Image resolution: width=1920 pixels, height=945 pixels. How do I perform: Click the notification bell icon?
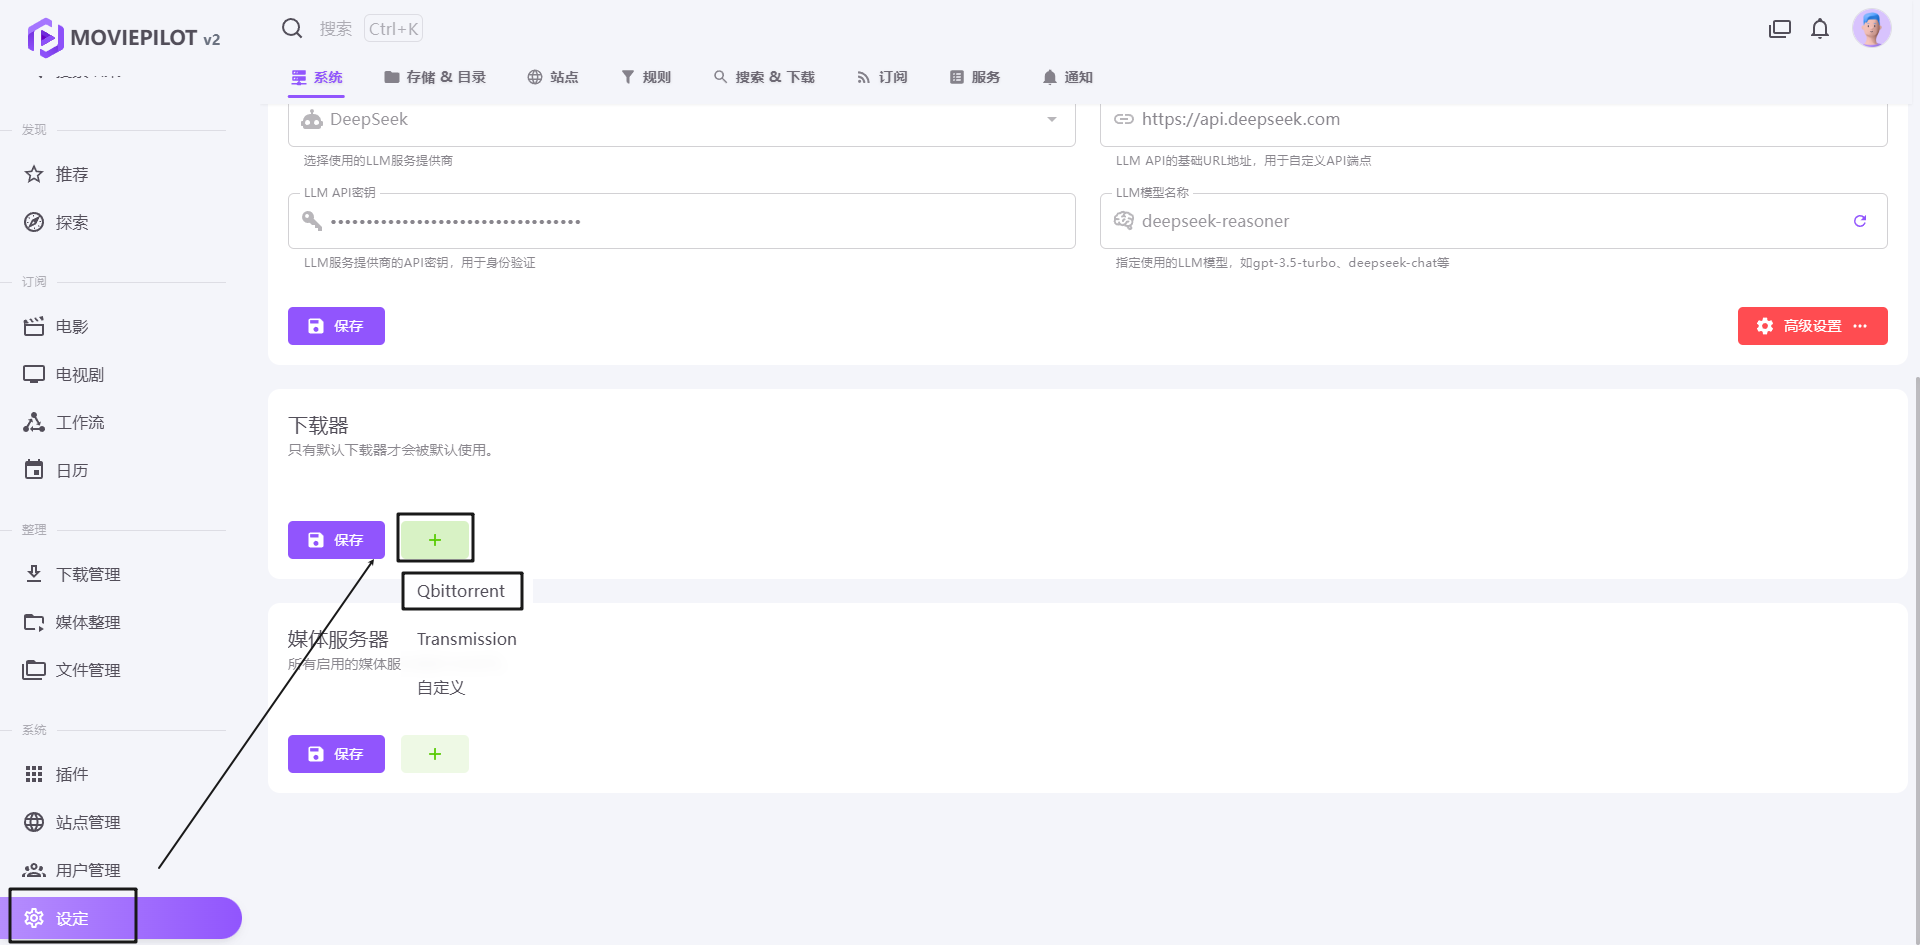pyautogui.click(x=1820, y=29)
